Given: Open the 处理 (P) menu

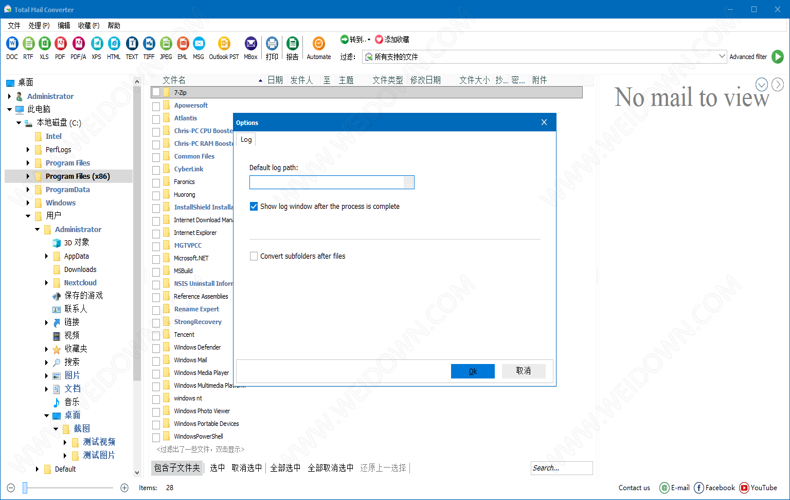Looking at the screenshot, I should pos(39,25).
